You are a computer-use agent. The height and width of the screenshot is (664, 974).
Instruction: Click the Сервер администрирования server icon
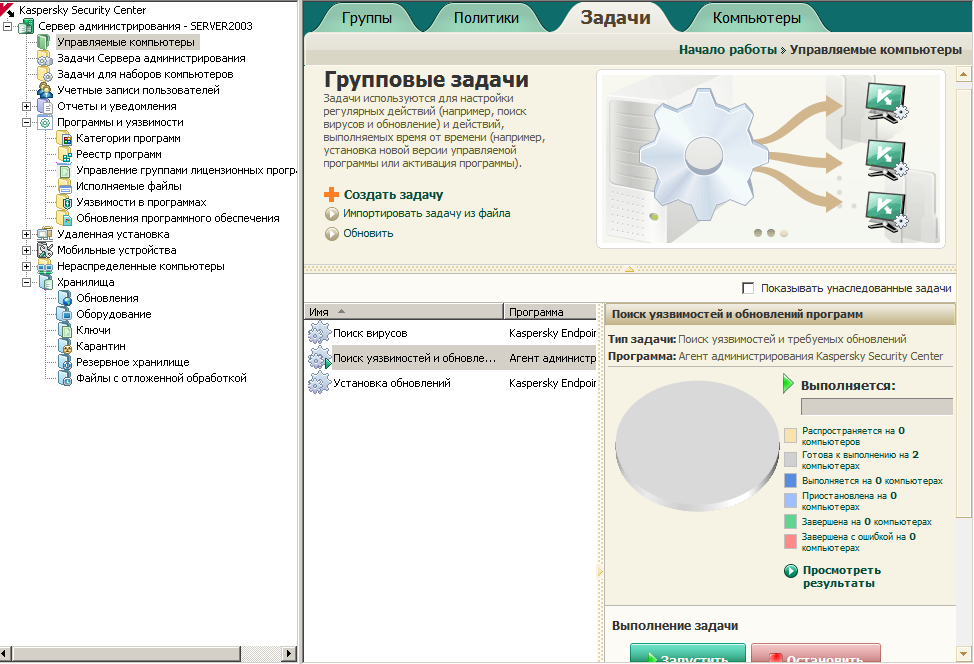(x=27, y=26)
